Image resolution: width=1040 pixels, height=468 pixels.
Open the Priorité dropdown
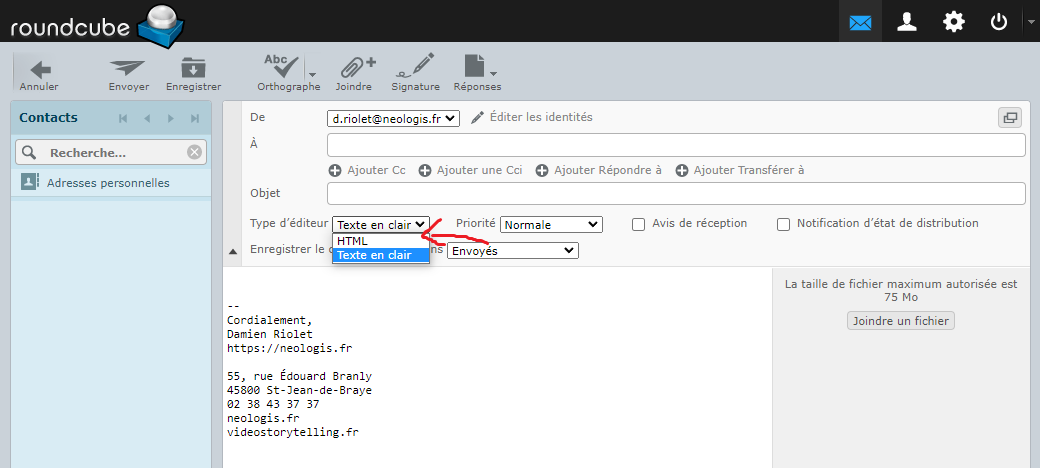click(x=551, y=225)
